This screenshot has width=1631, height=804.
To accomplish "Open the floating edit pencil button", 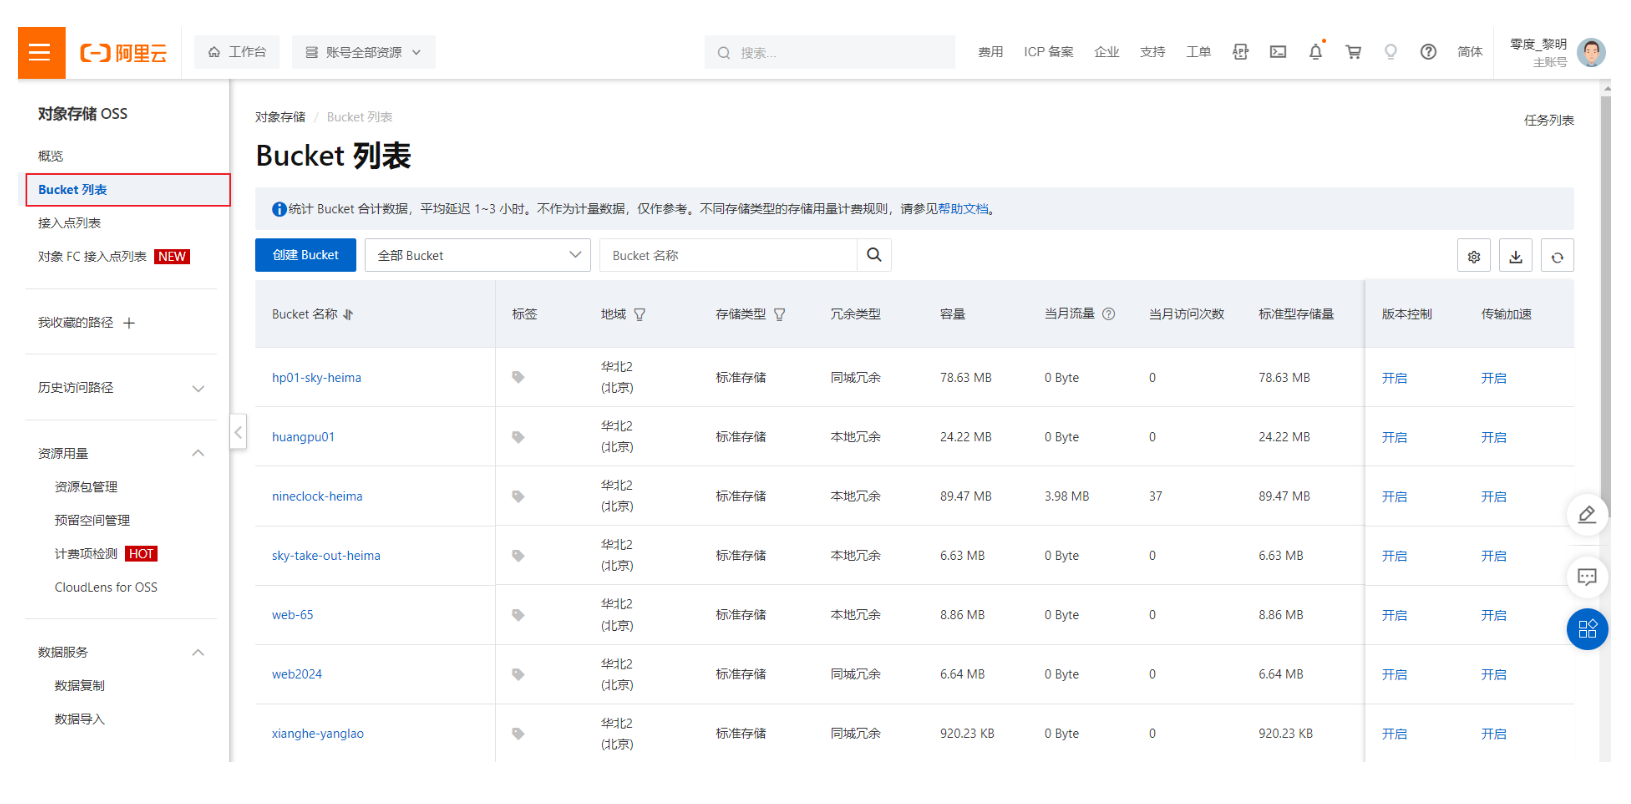I will click(1587, 514).
